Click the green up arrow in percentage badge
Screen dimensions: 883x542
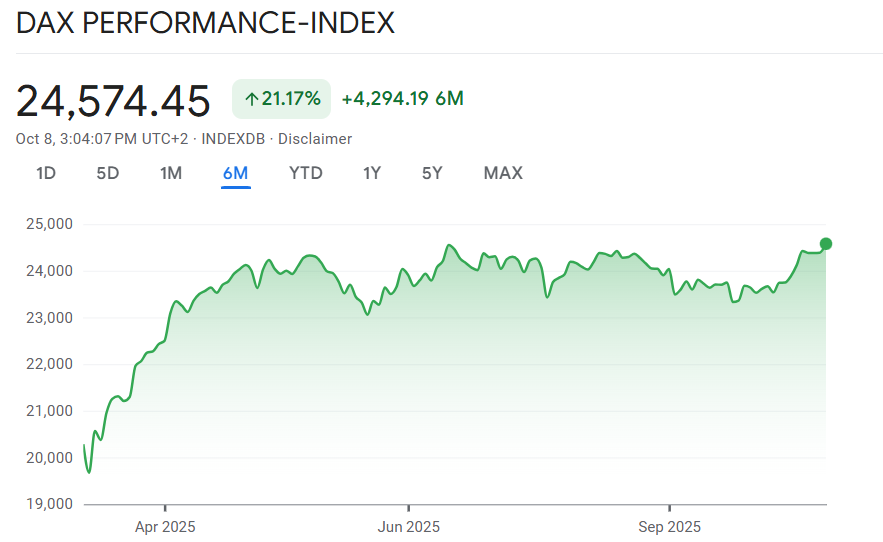253,99
